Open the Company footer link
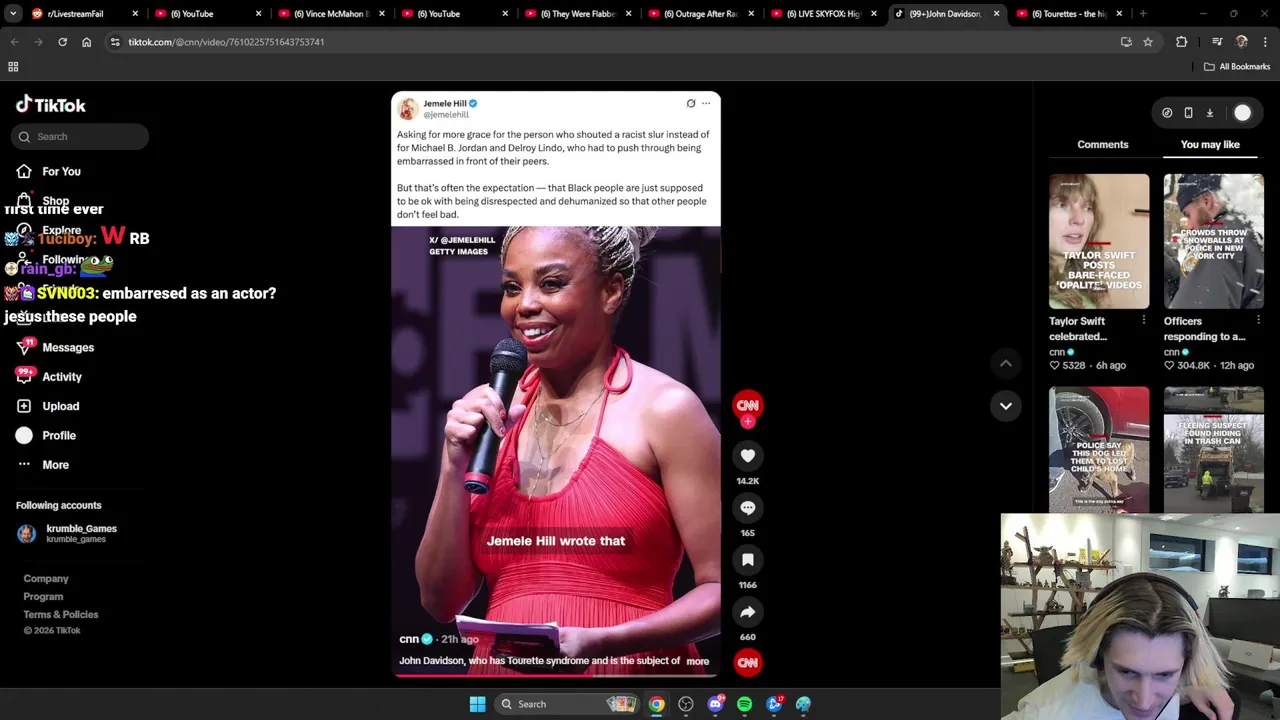Image resolution: width=1280 pixels, height=720 pixels. pyautogui.click(x=46, y=578)
